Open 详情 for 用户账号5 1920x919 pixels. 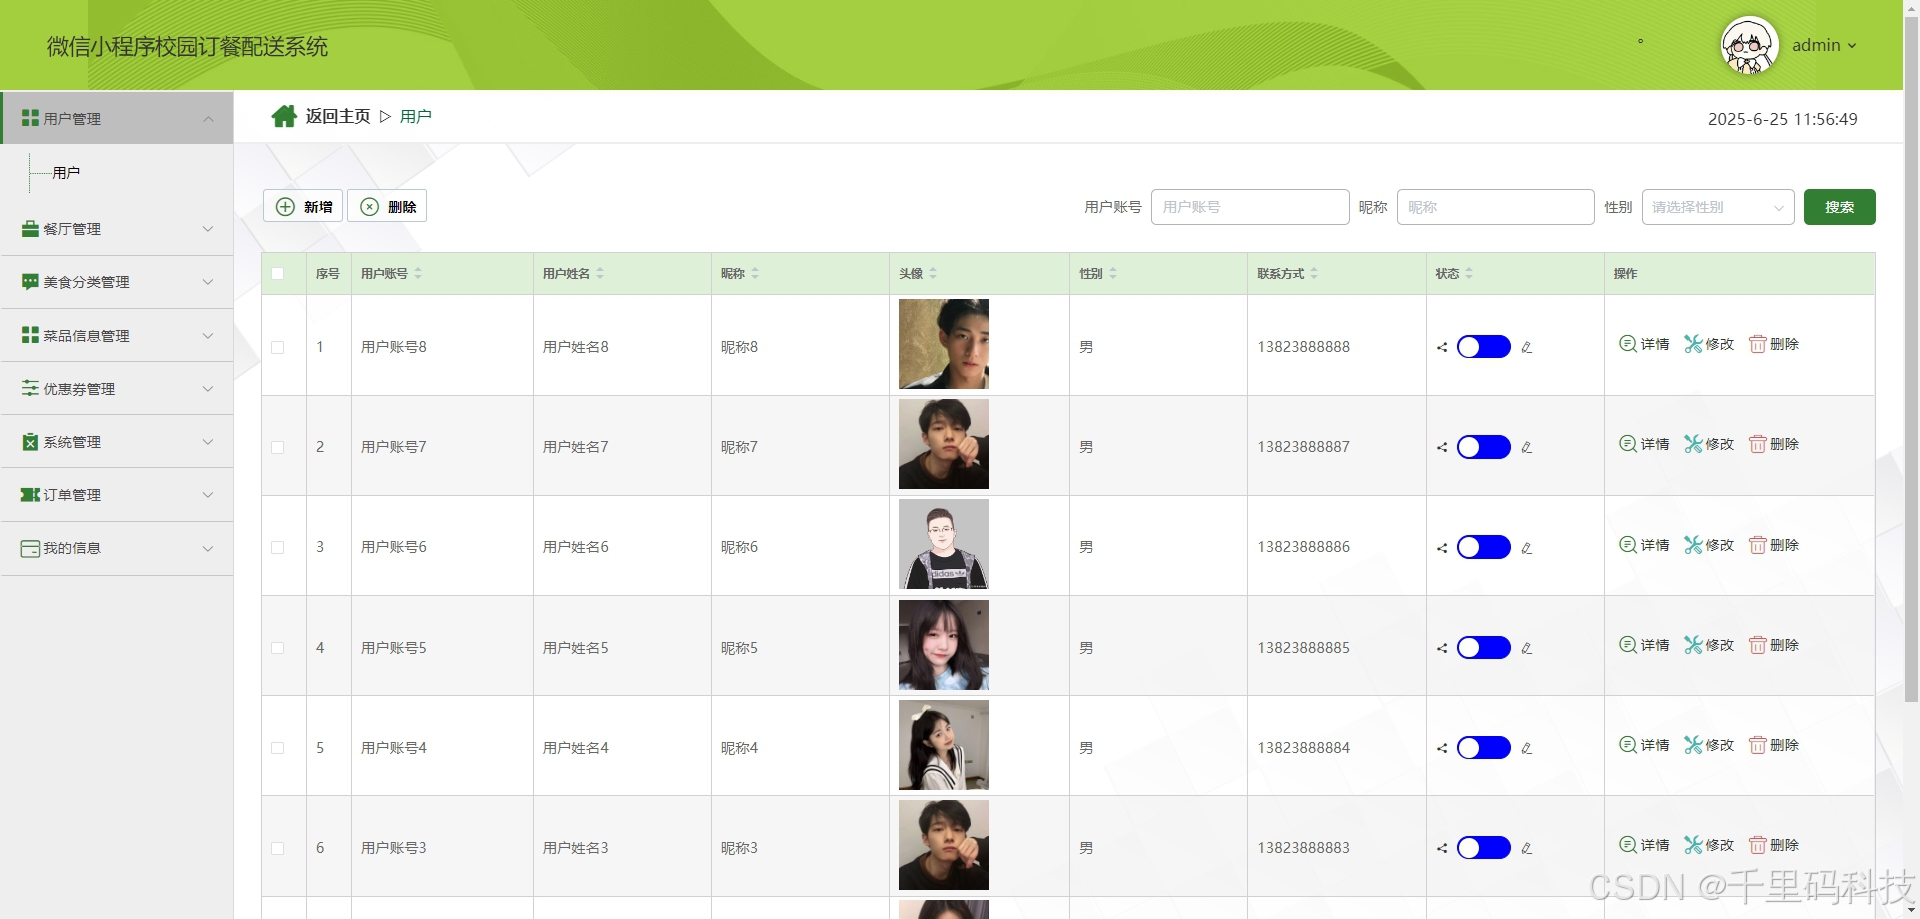pyautogui.click(x=1644, y=645)
